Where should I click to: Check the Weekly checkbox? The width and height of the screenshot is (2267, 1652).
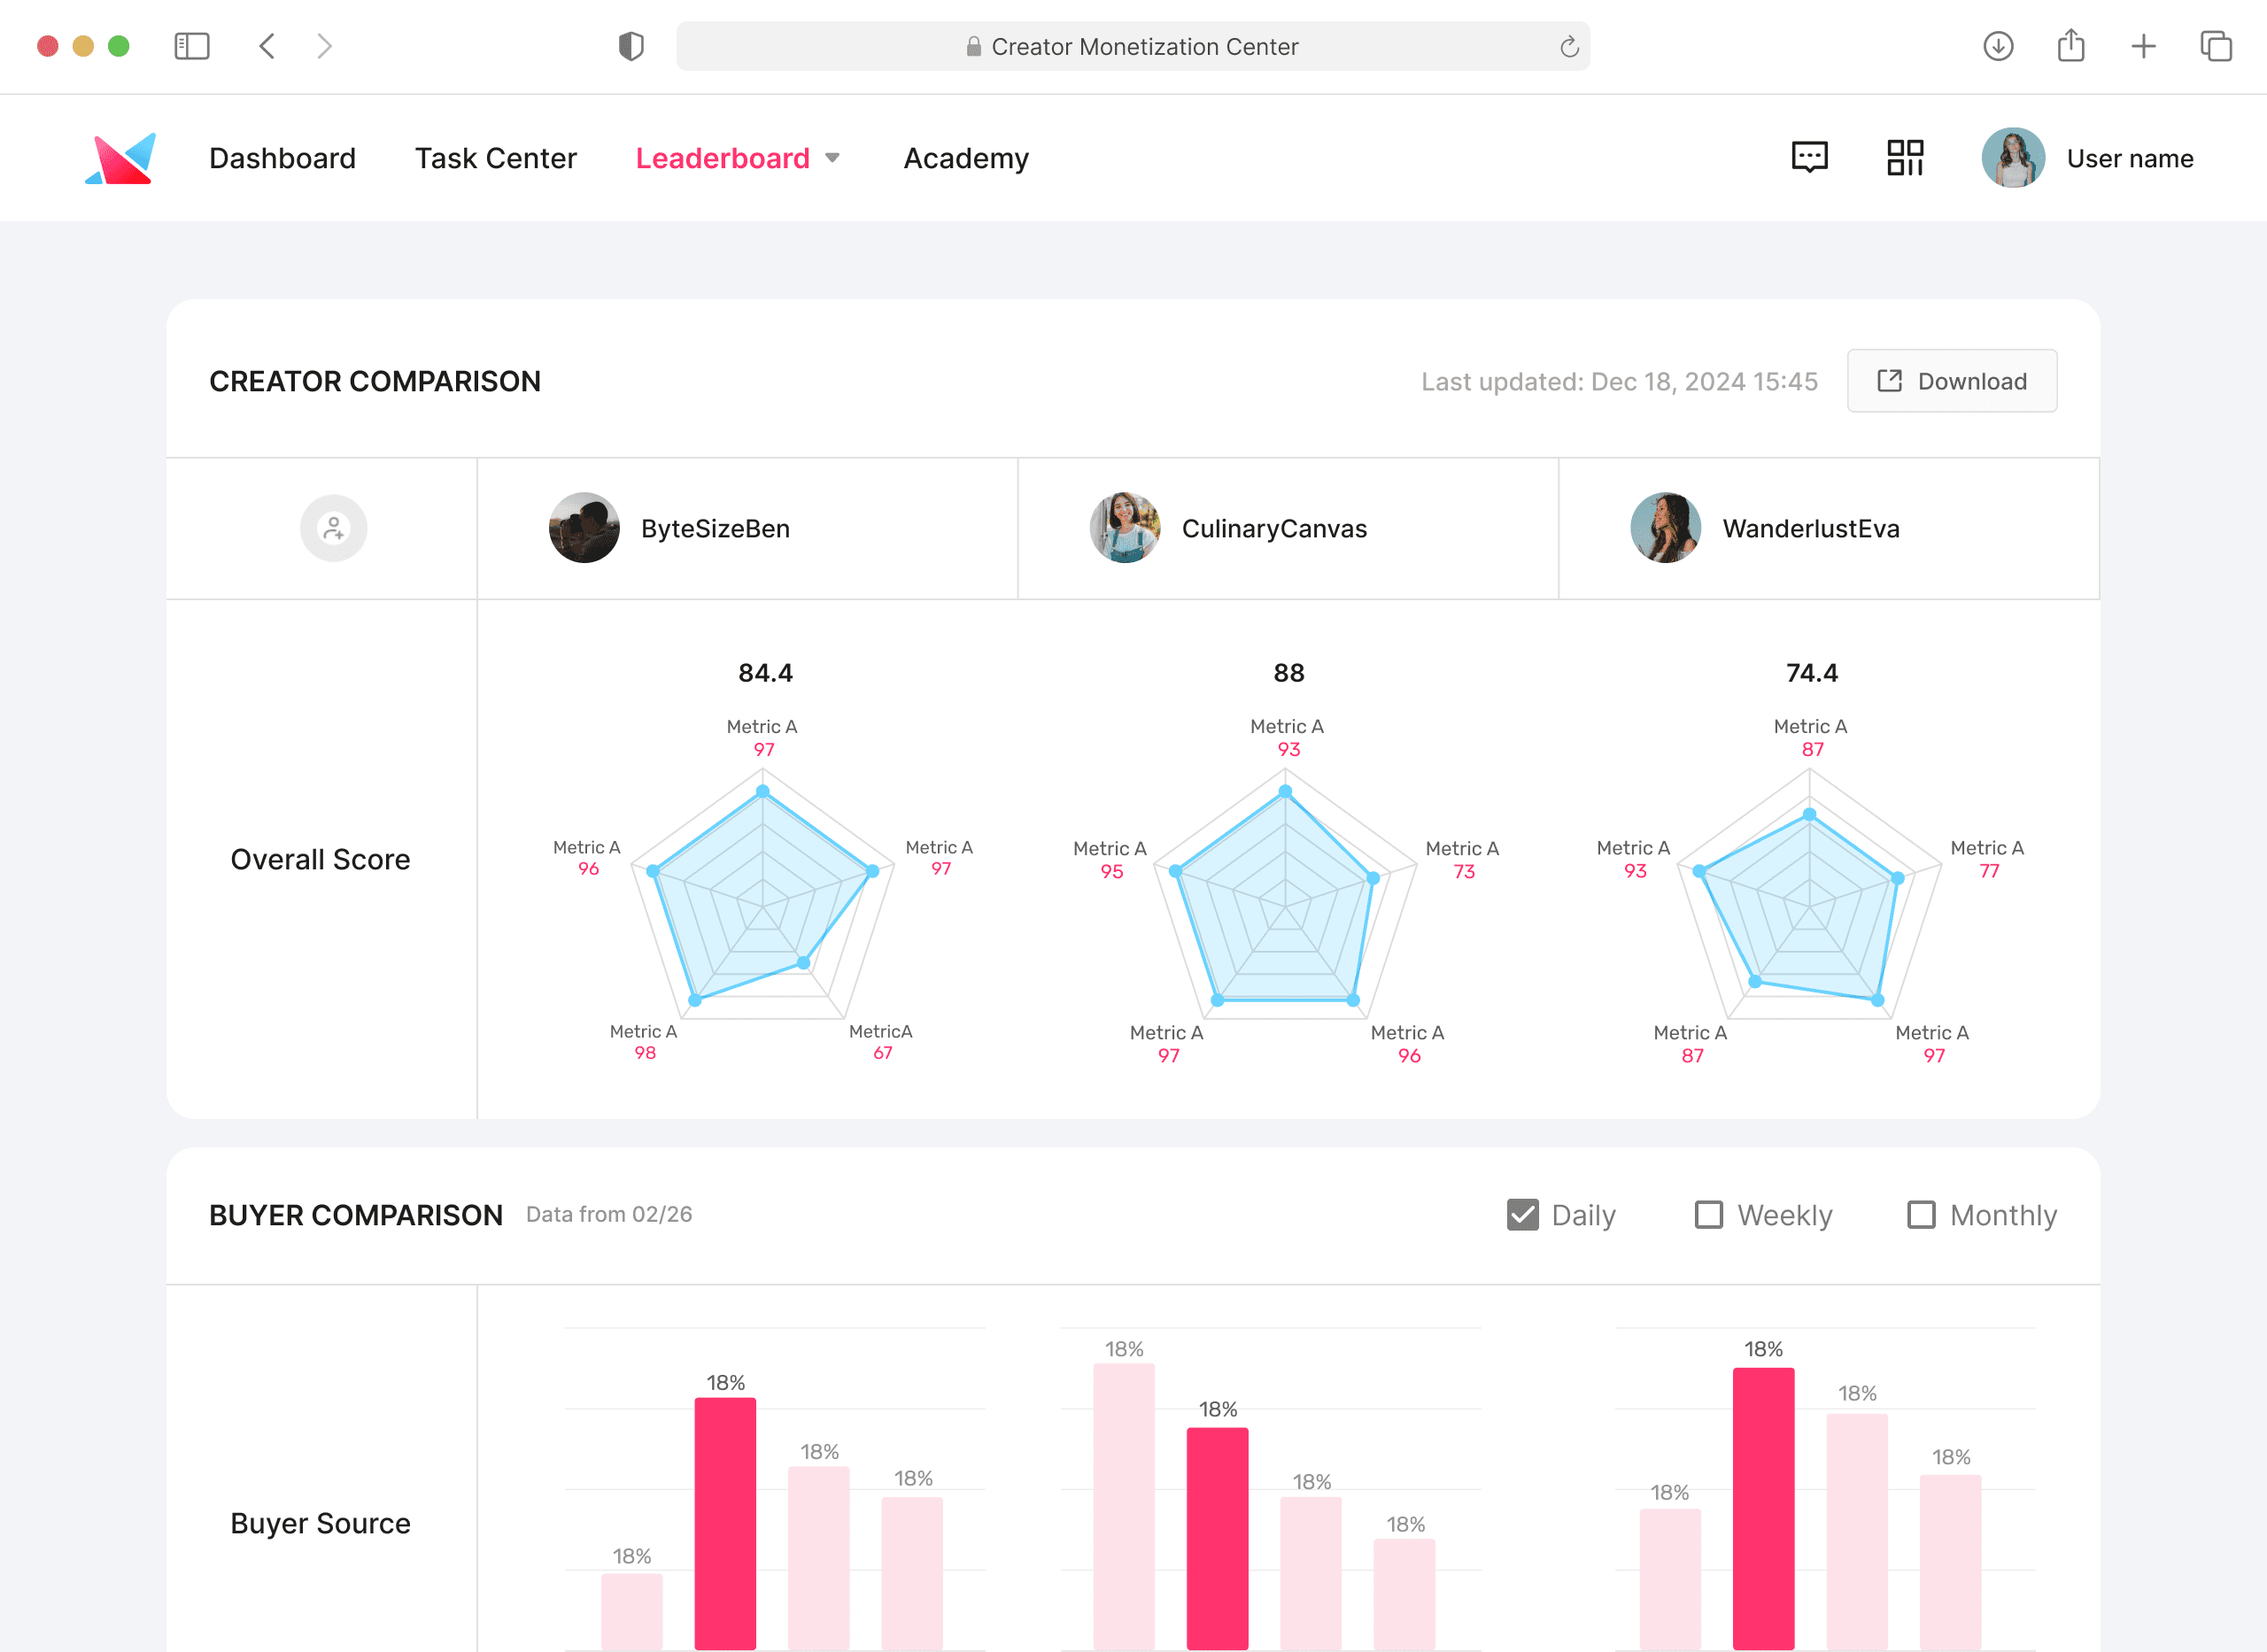pyautogui.click(x=1709, y=1215)
